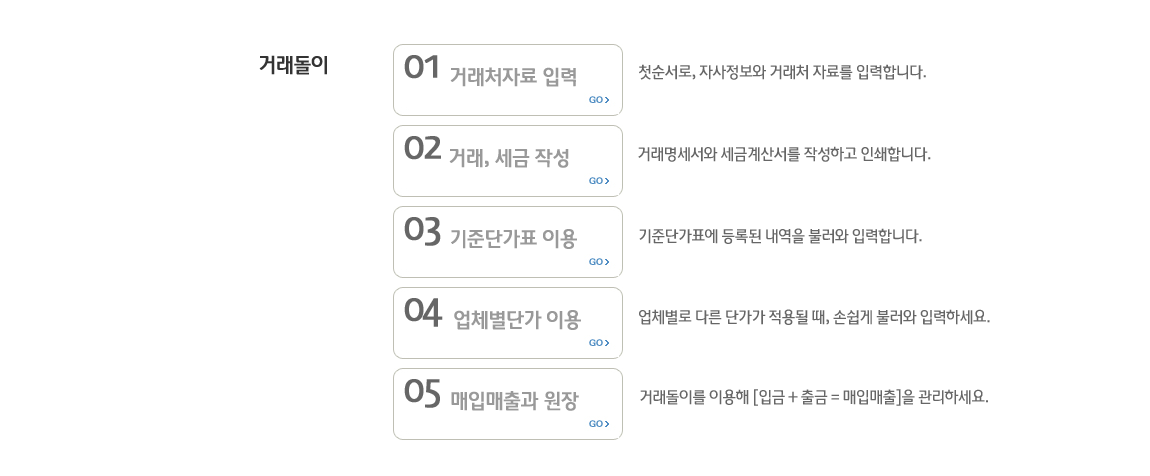Click the large 05 step number
The height and width of the screenshot is (476, 1150).
tap(422, 391)
